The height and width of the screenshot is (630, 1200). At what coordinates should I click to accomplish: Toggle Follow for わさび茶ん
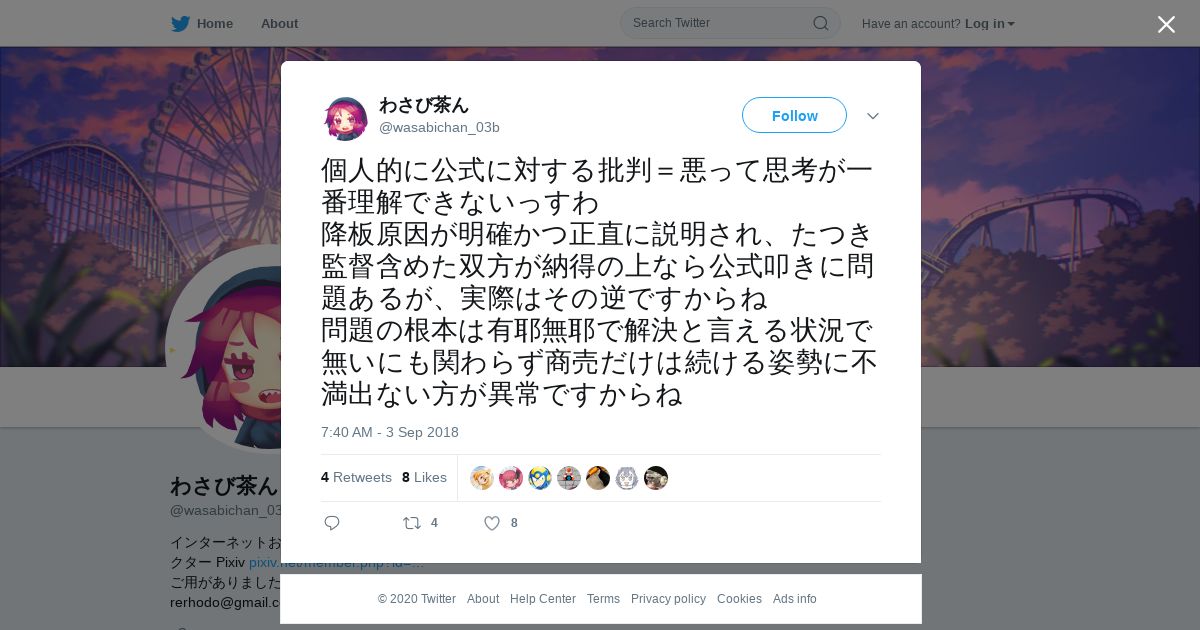pyautogui.click(x=794, y=116)
